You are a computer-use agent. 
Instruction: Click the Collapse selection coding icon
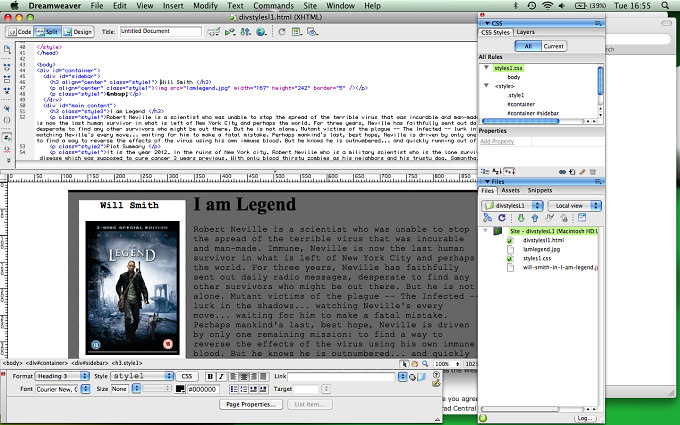point(7,79)
